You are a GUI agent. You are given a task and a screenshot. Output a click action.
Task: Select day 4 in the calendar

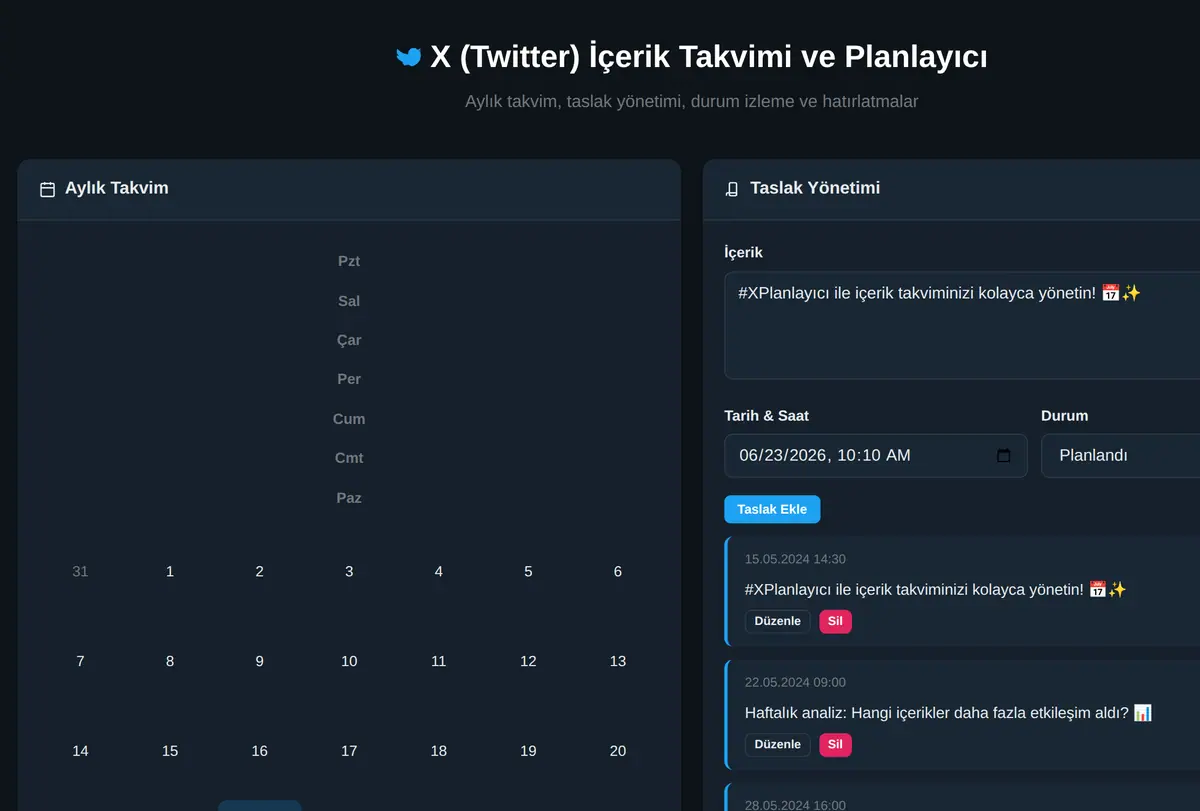438,572
